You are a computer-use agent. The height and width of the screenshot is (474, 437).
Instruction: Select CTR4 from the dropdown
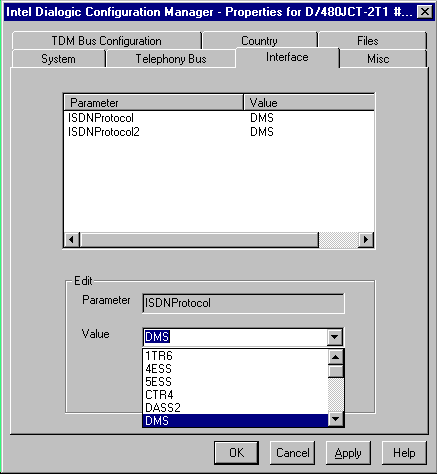(235, 395)
